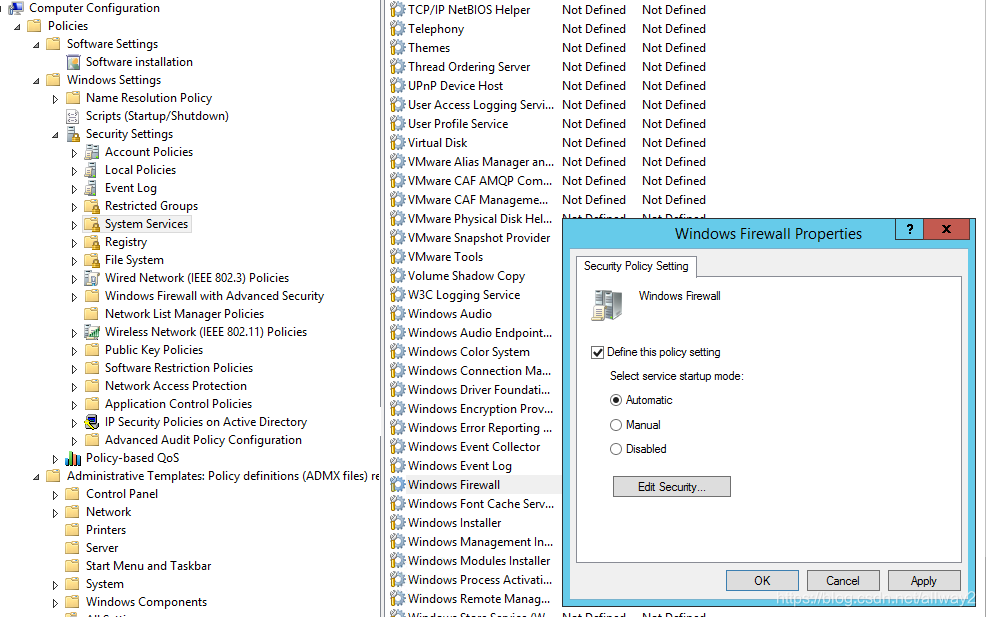
Task: Click the Wired Network policies icon
Action: [92, 278]
